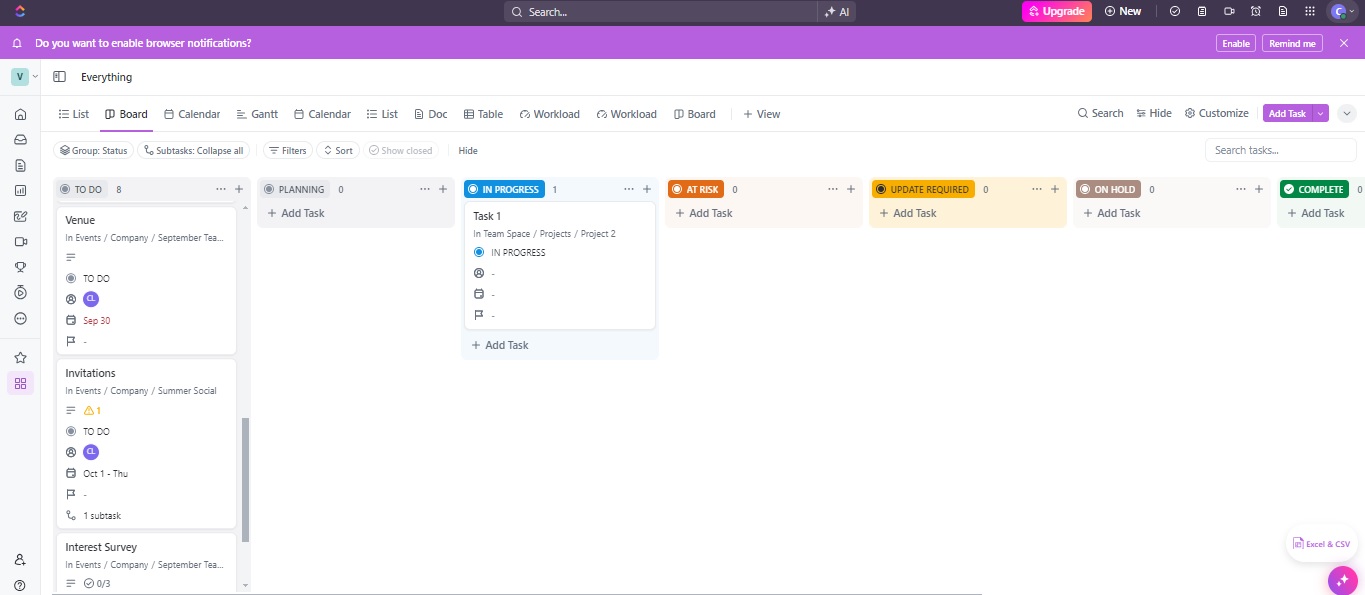
Task: Open the workspace V switcher dropdown
Action: click(x=25, y=77)
